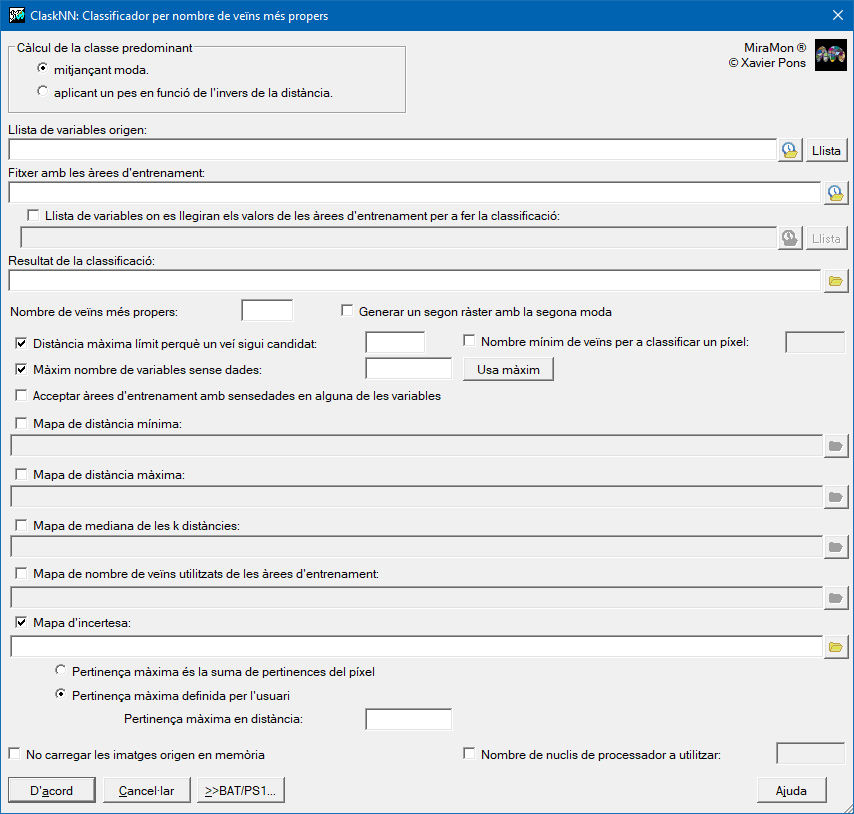Open folder icon for classification result
This screenshot has width=854, height=814.
click(835, 281)
